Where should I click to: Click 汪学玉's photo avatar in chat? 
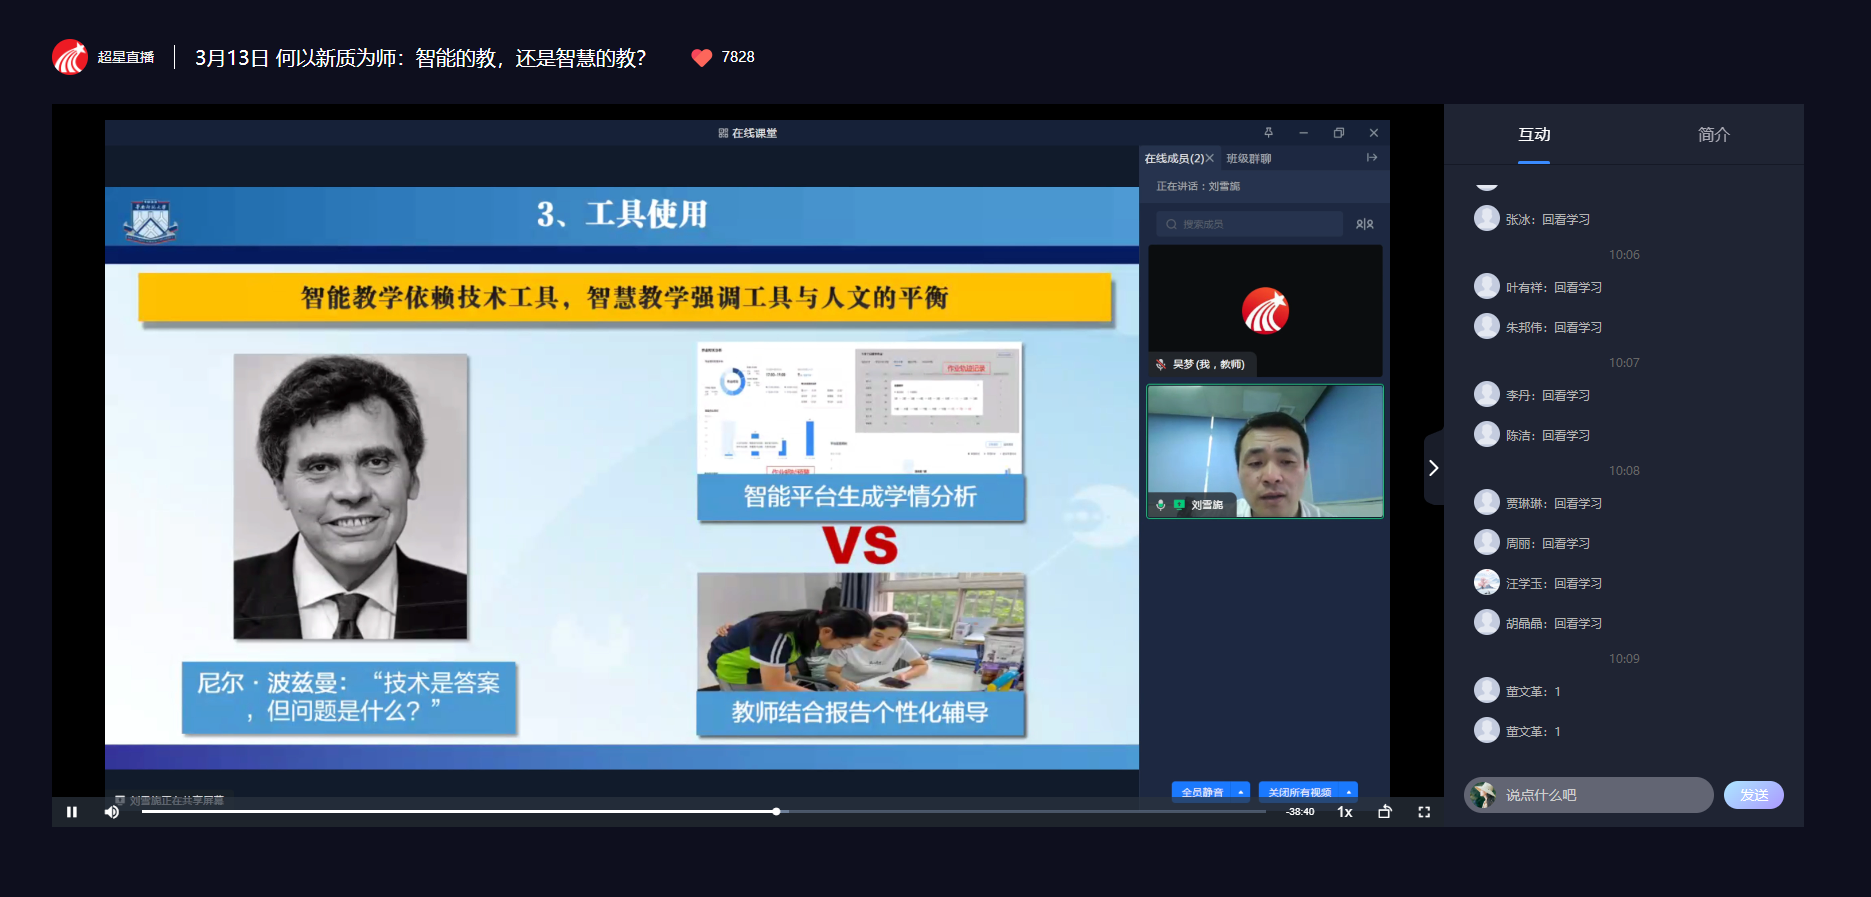(1487, 582)
